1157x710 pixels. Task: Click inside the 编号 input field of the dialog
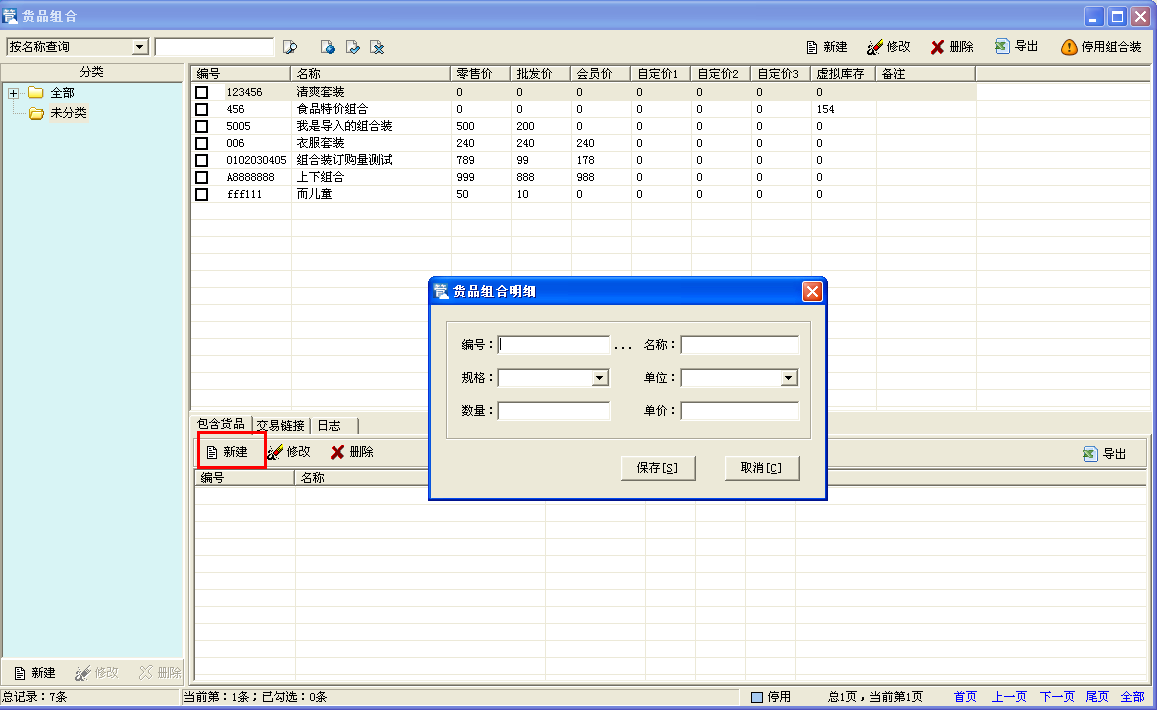click(554, 344)
